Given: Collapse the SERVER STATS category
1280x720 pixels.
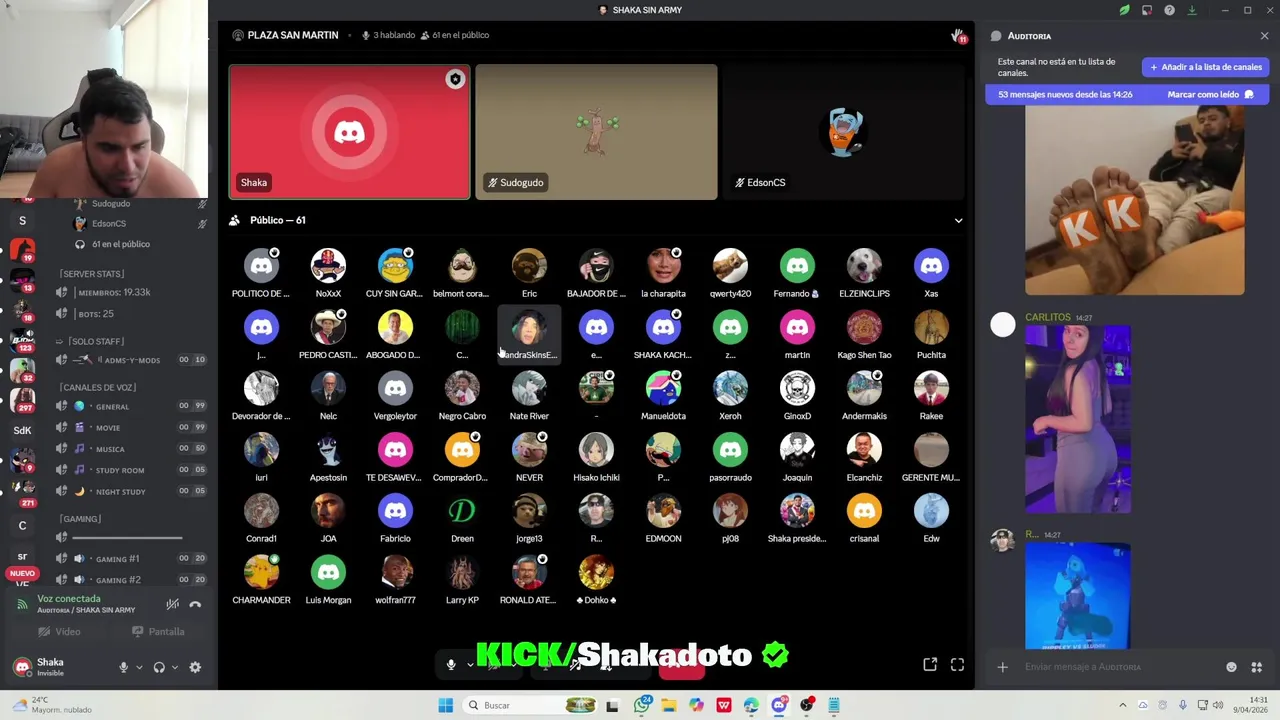Looking at the screenshot, I should point(92,273).
